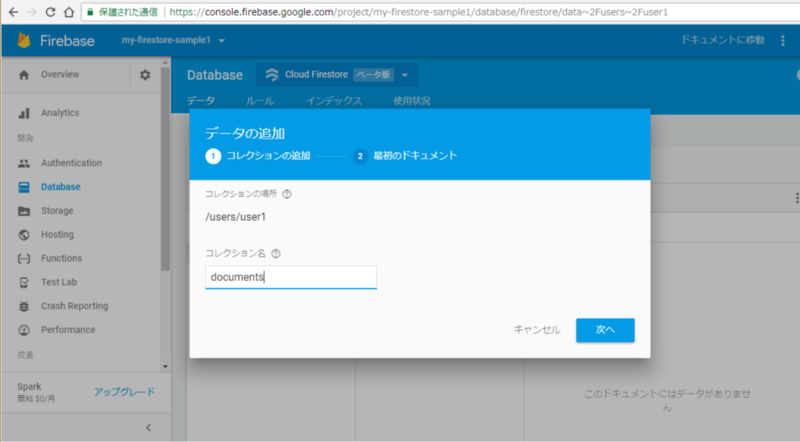Image resolution: width=800 pixels, height=442 pixels.
Task: Click the secure connection padlock icon
Action: (x=90, y=12)
